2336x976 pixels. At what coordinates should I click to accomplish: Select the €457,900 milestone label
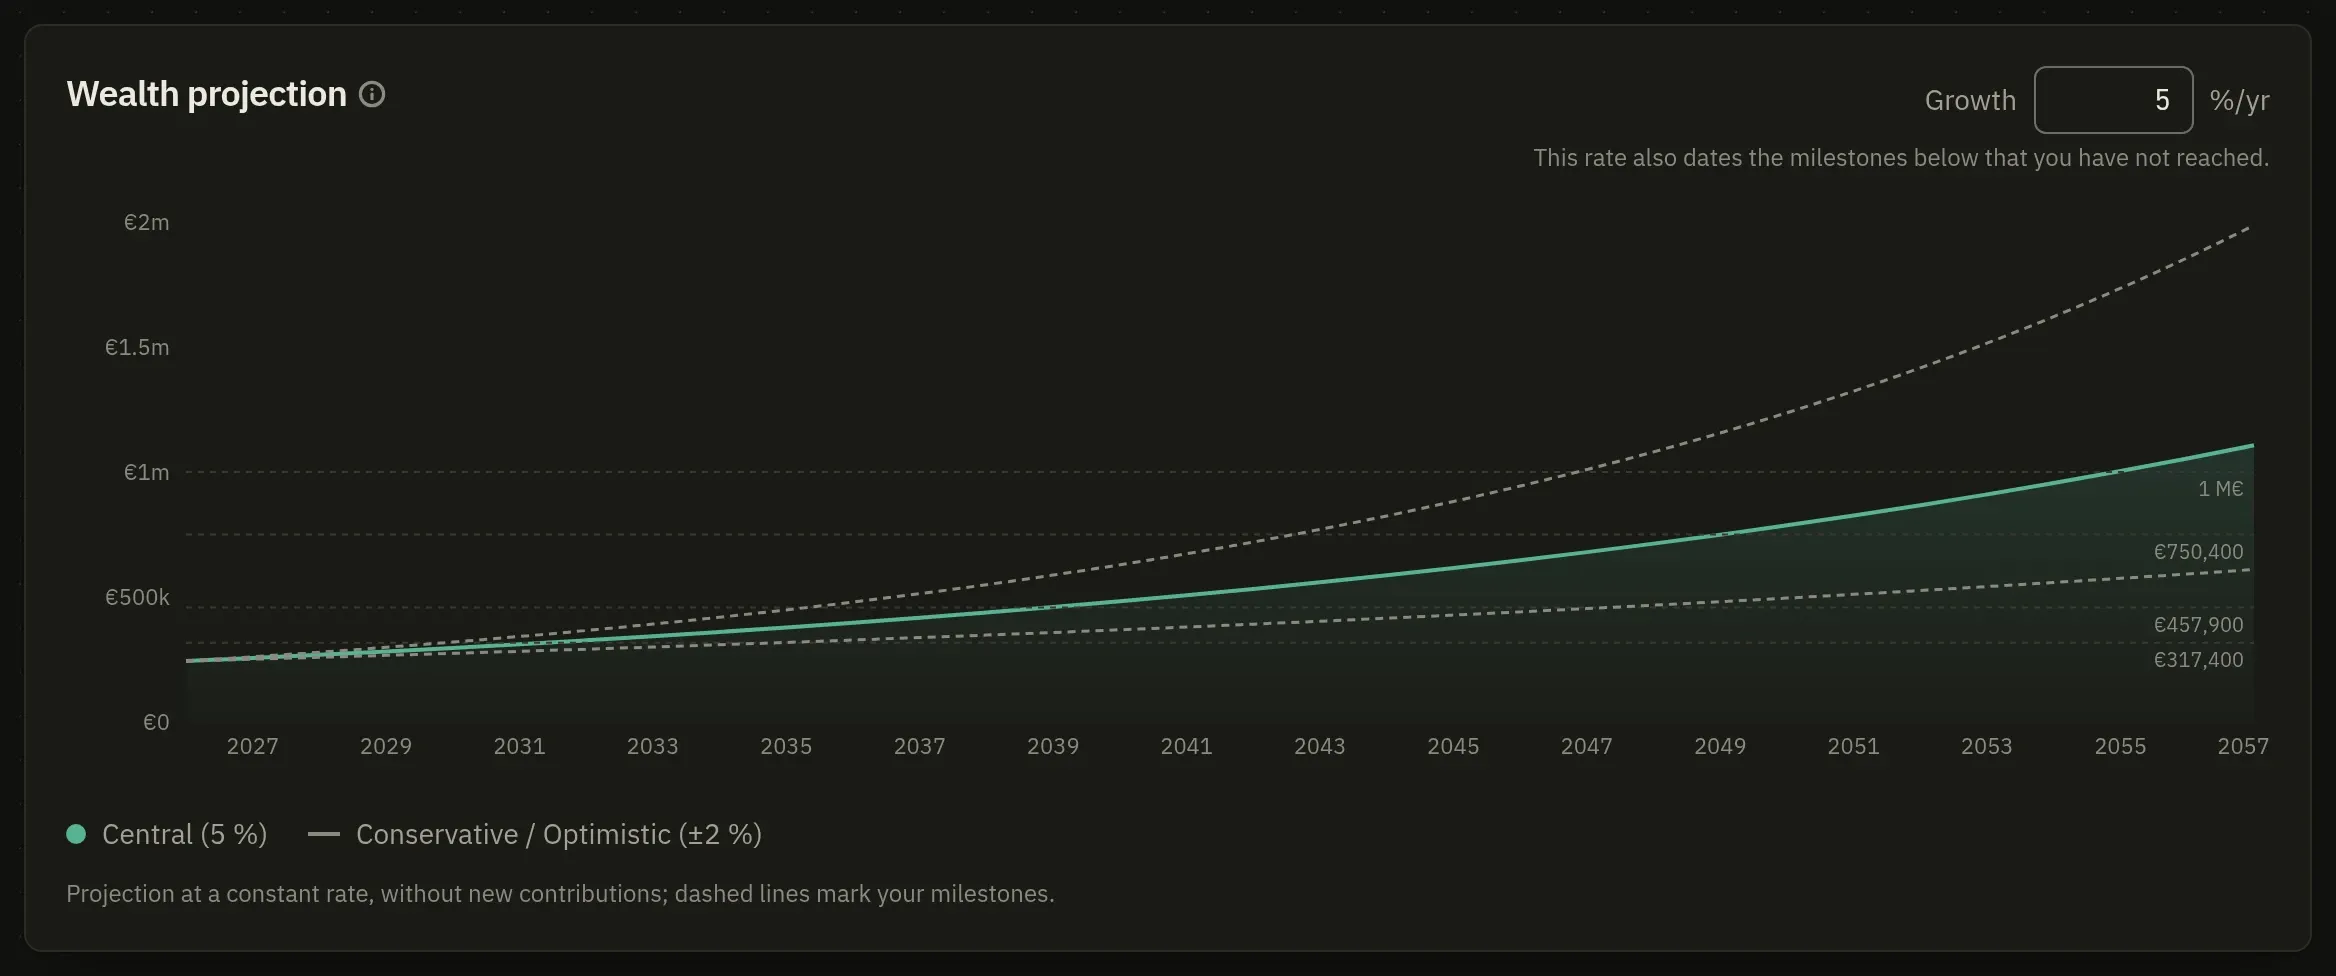tap(2198, 624)
